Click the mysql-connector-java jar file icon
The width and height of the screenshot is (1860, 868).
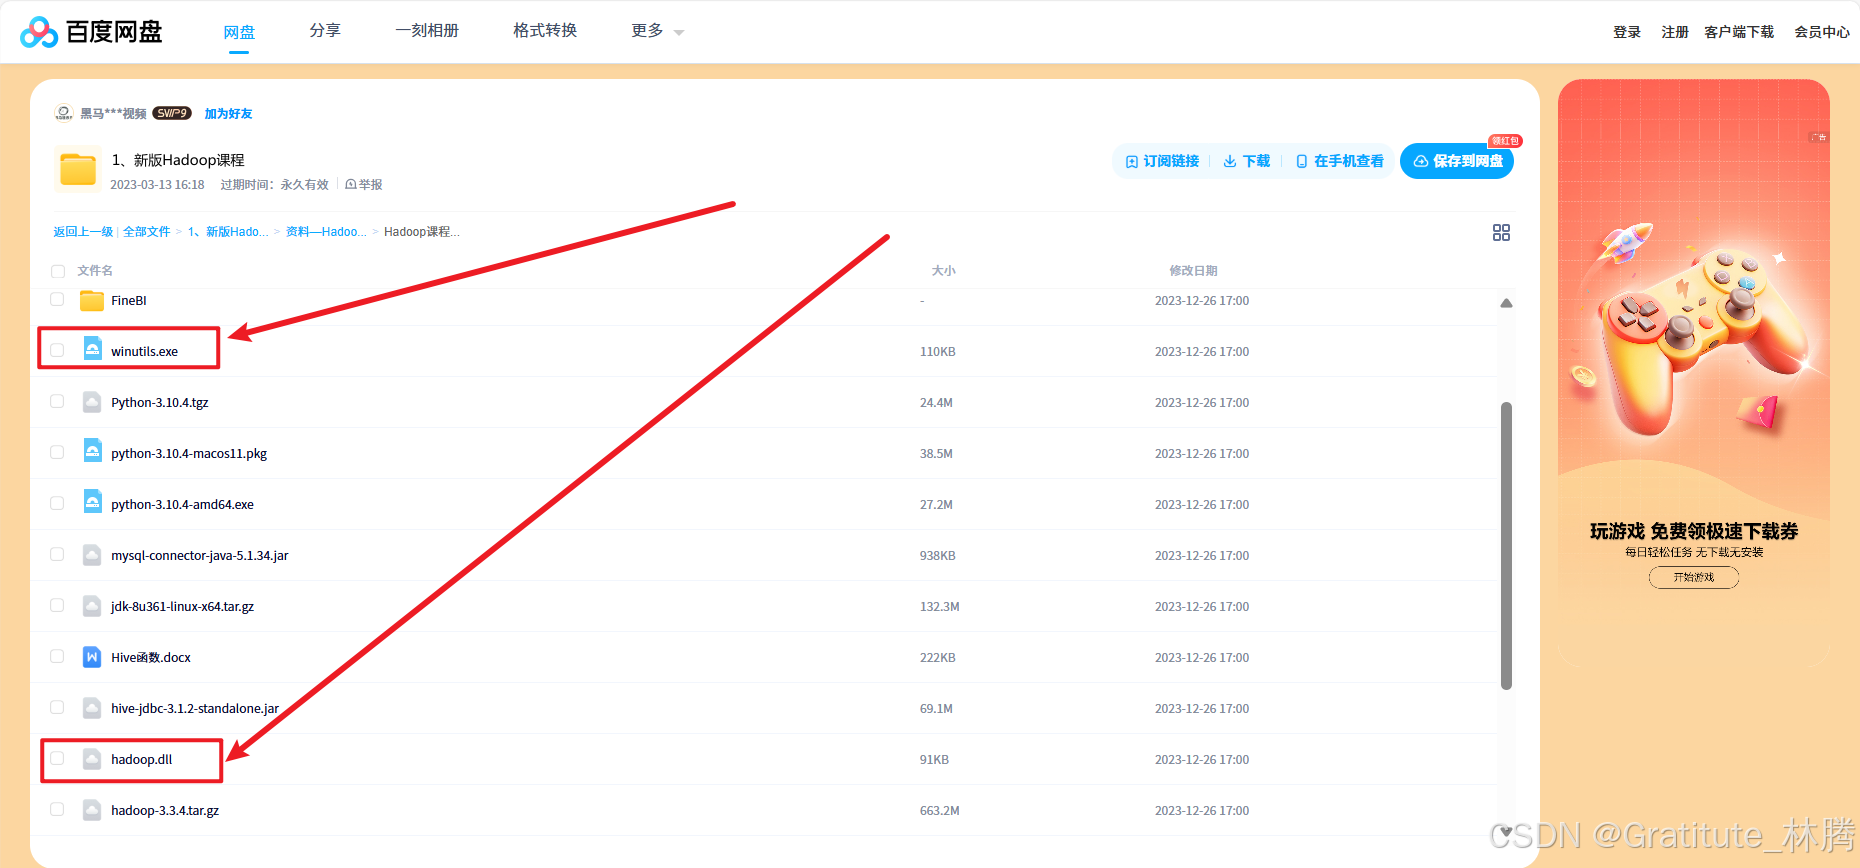pyautogui.click(x=92, y=555)
